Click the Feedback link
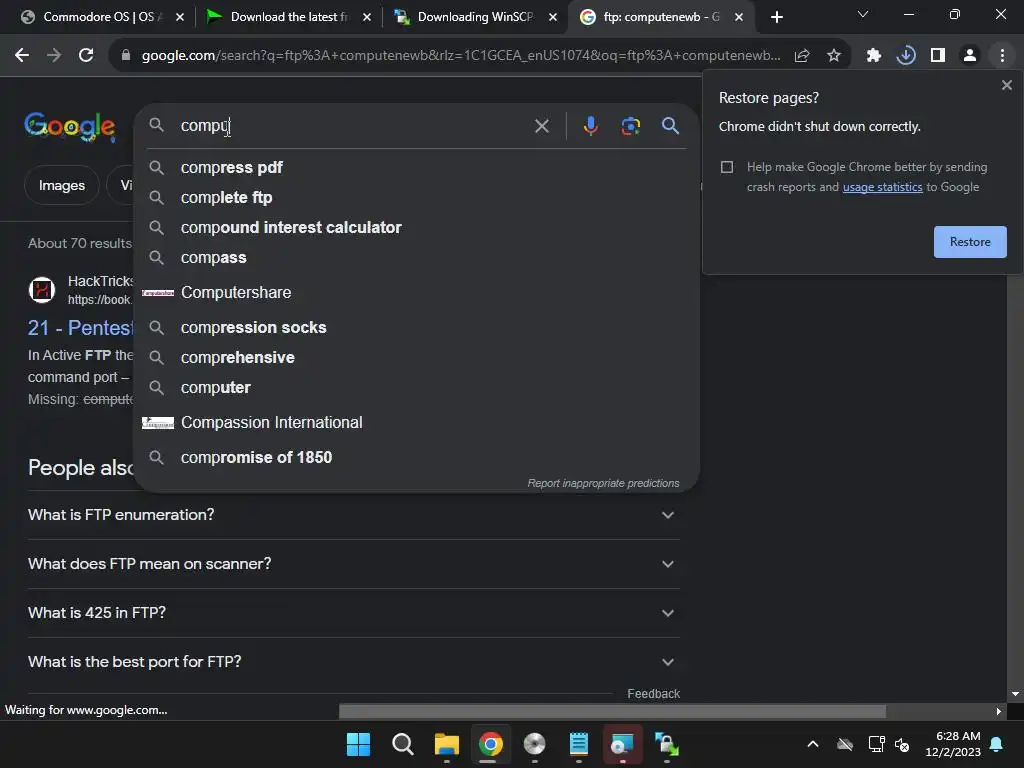This screenshot has width=1024, height=768. (x=653, y=694)
